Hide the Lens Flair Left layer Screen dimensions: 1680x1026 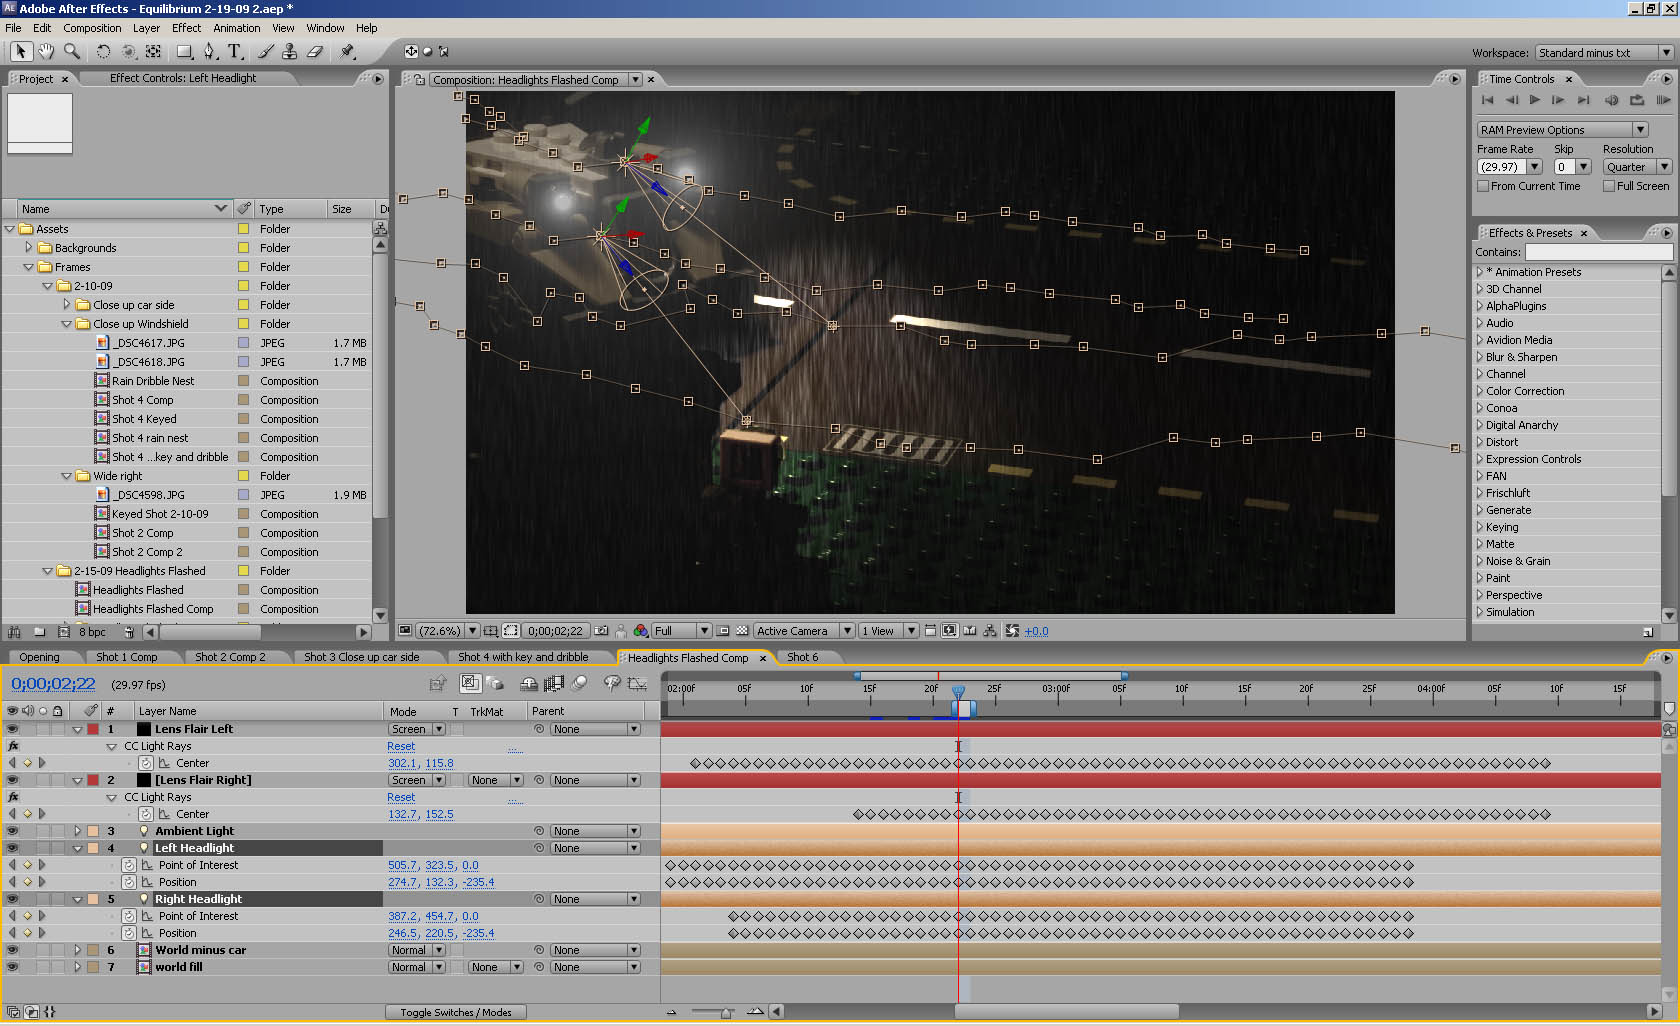coord(12,729)
